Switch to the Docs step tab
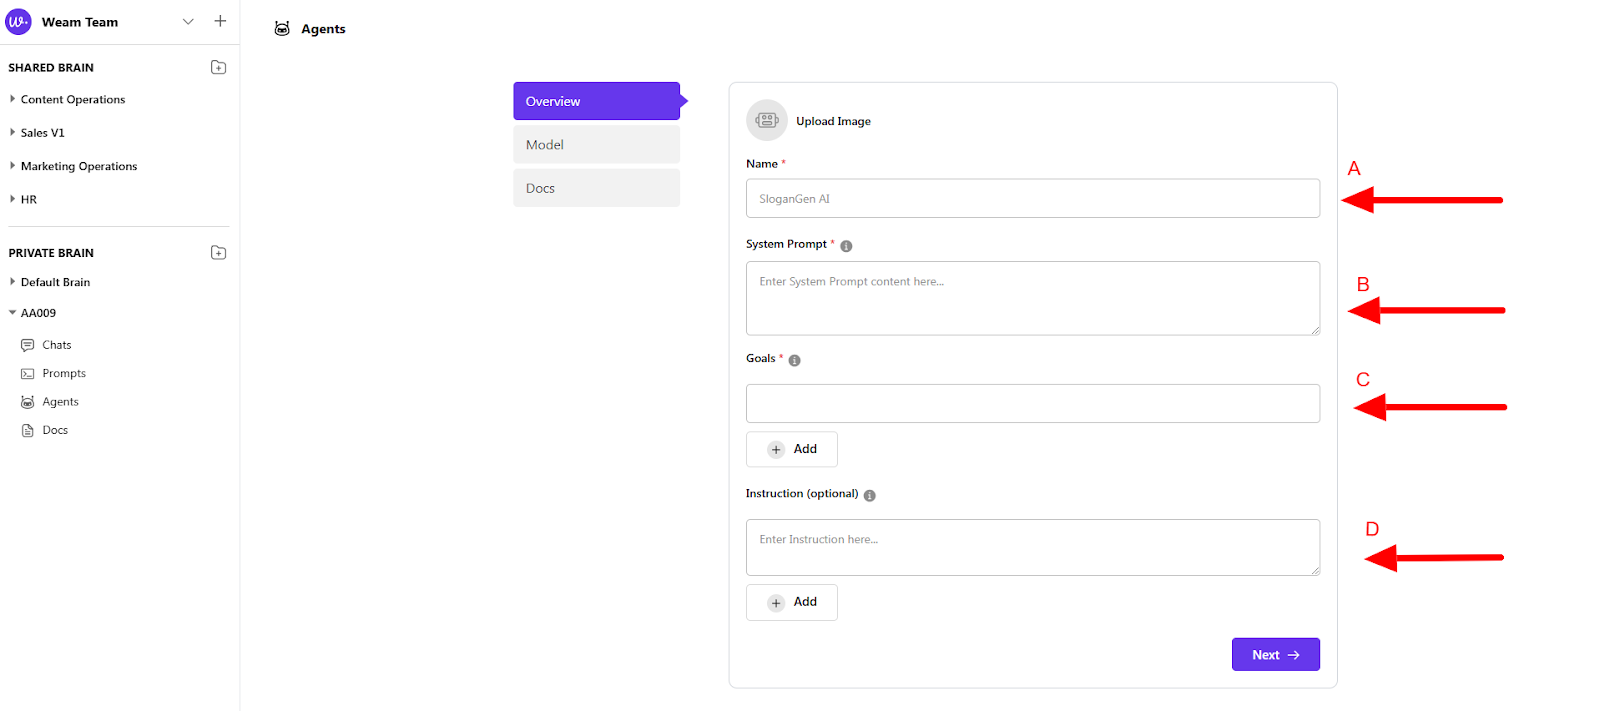1600x711 pixels. (x=596, y=188)
